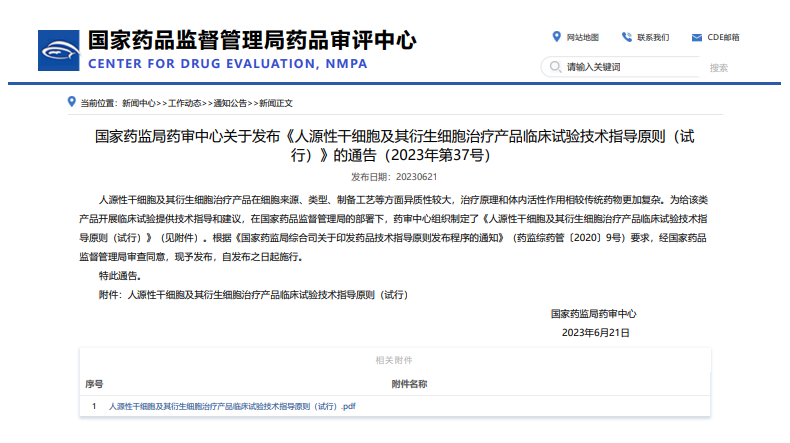Image resolution: width=790 pixels, height=443 pixels.
Task: Go to 新闻中心 in the breadcrumb
Action: [x=138, y=103]
